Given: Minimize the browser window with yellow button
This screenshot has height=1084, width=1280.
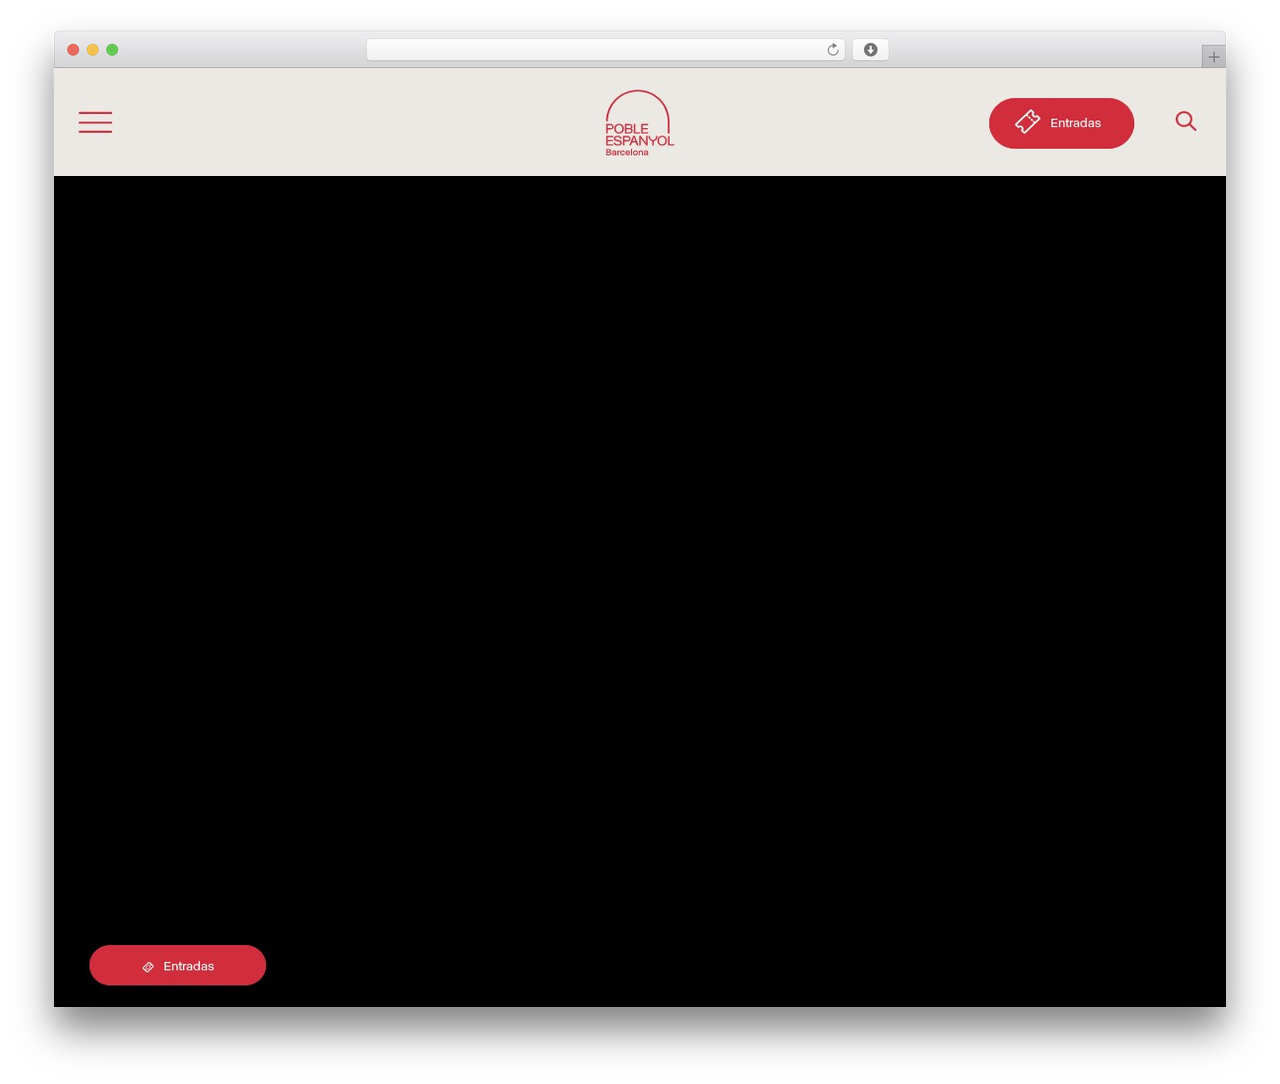Looking at the screenshot, I should tap(93, 50).
